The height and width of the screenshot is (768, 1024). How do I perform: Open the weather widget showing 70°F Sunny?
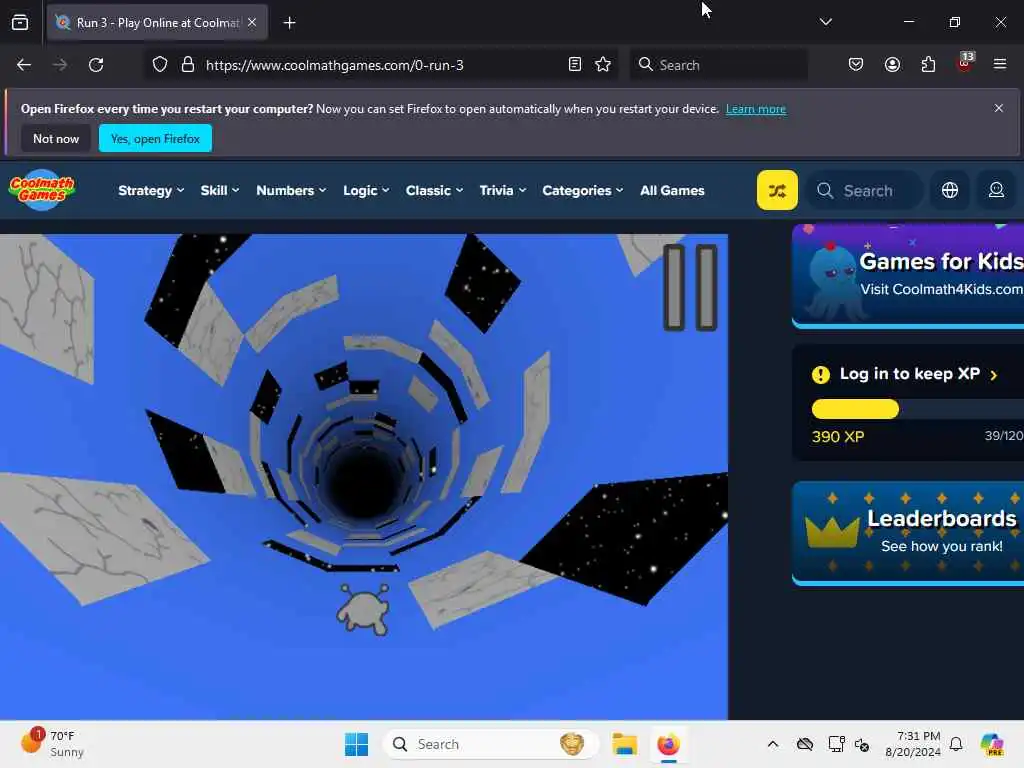click(54, 744)
